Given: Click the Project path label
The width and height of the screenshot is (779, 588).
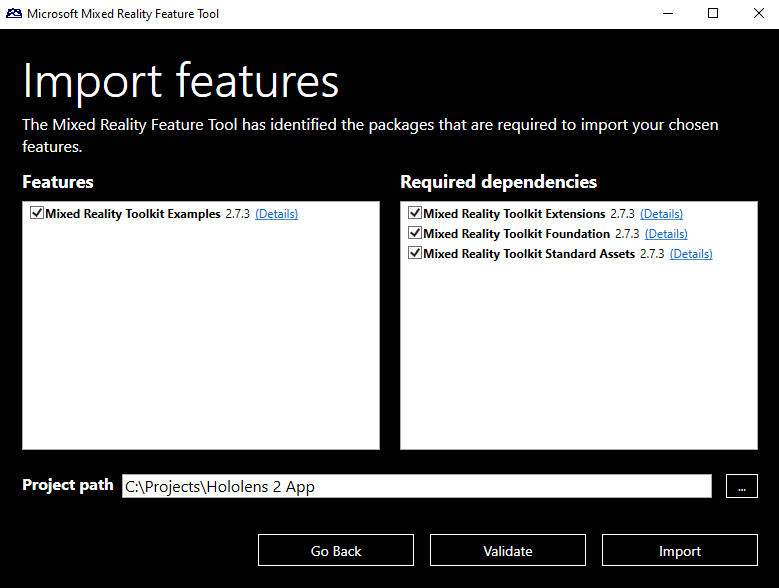Looking at the screenshot, I should click(68, 485).
